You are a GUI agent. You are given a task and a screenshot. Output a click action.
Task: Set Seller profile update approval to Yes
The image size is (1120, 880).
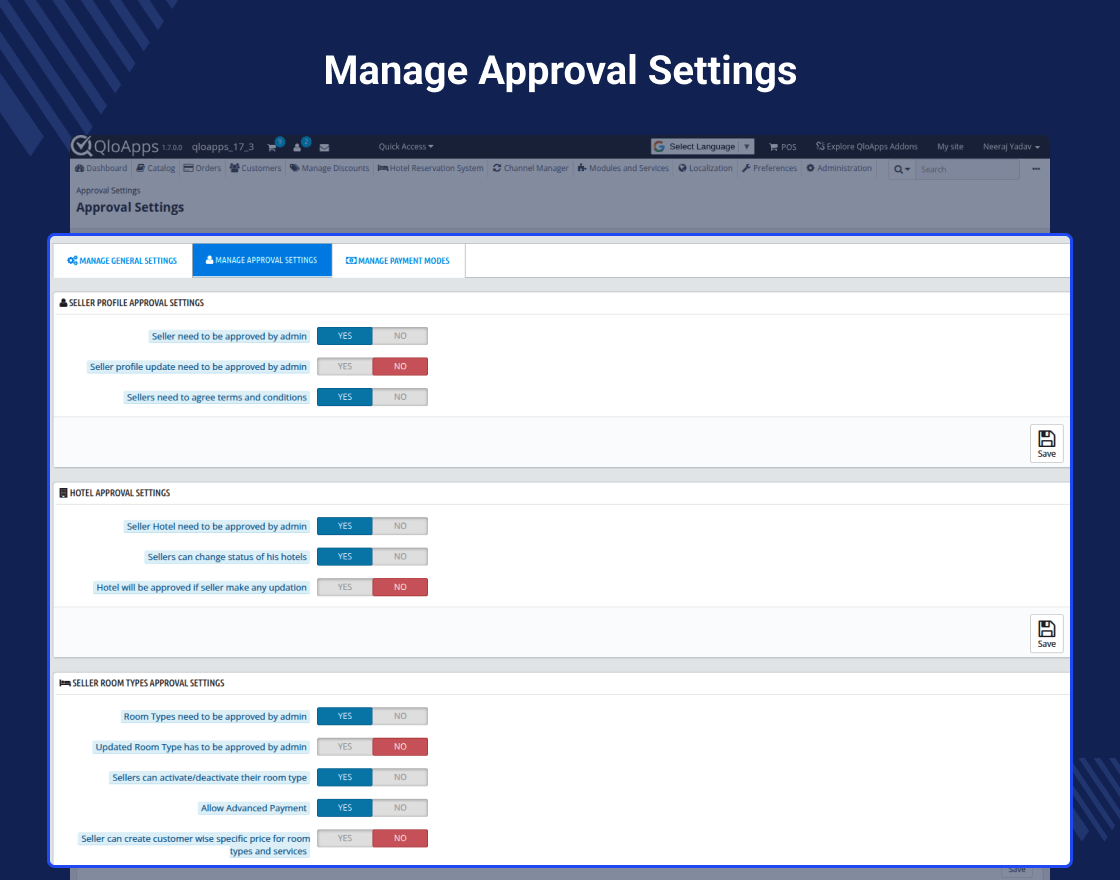345,366
